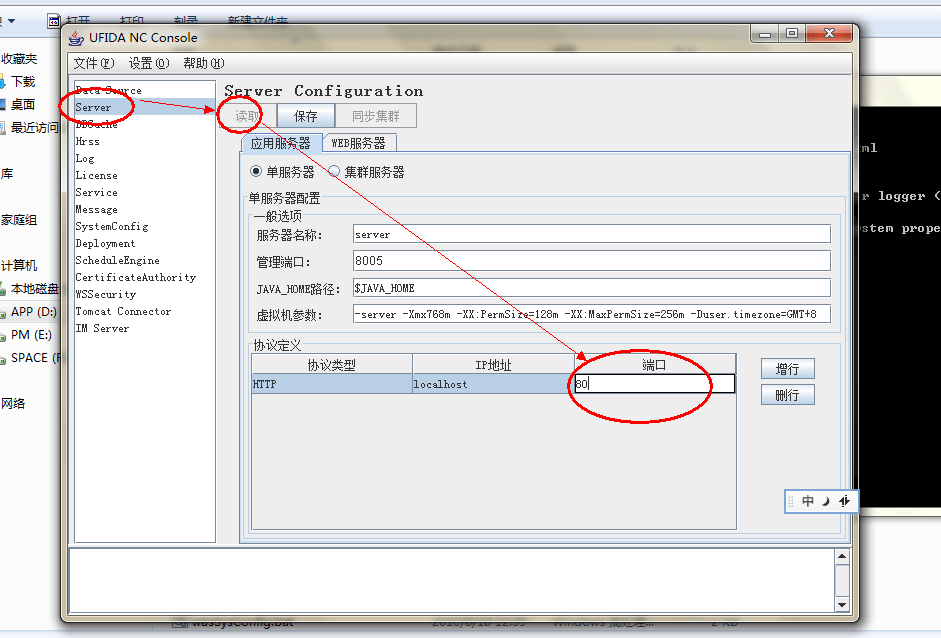Open 本地磁盘 in the Explorer sidebar
The image size is (941, 638).
pyautogui.click(x=34, y=289)
